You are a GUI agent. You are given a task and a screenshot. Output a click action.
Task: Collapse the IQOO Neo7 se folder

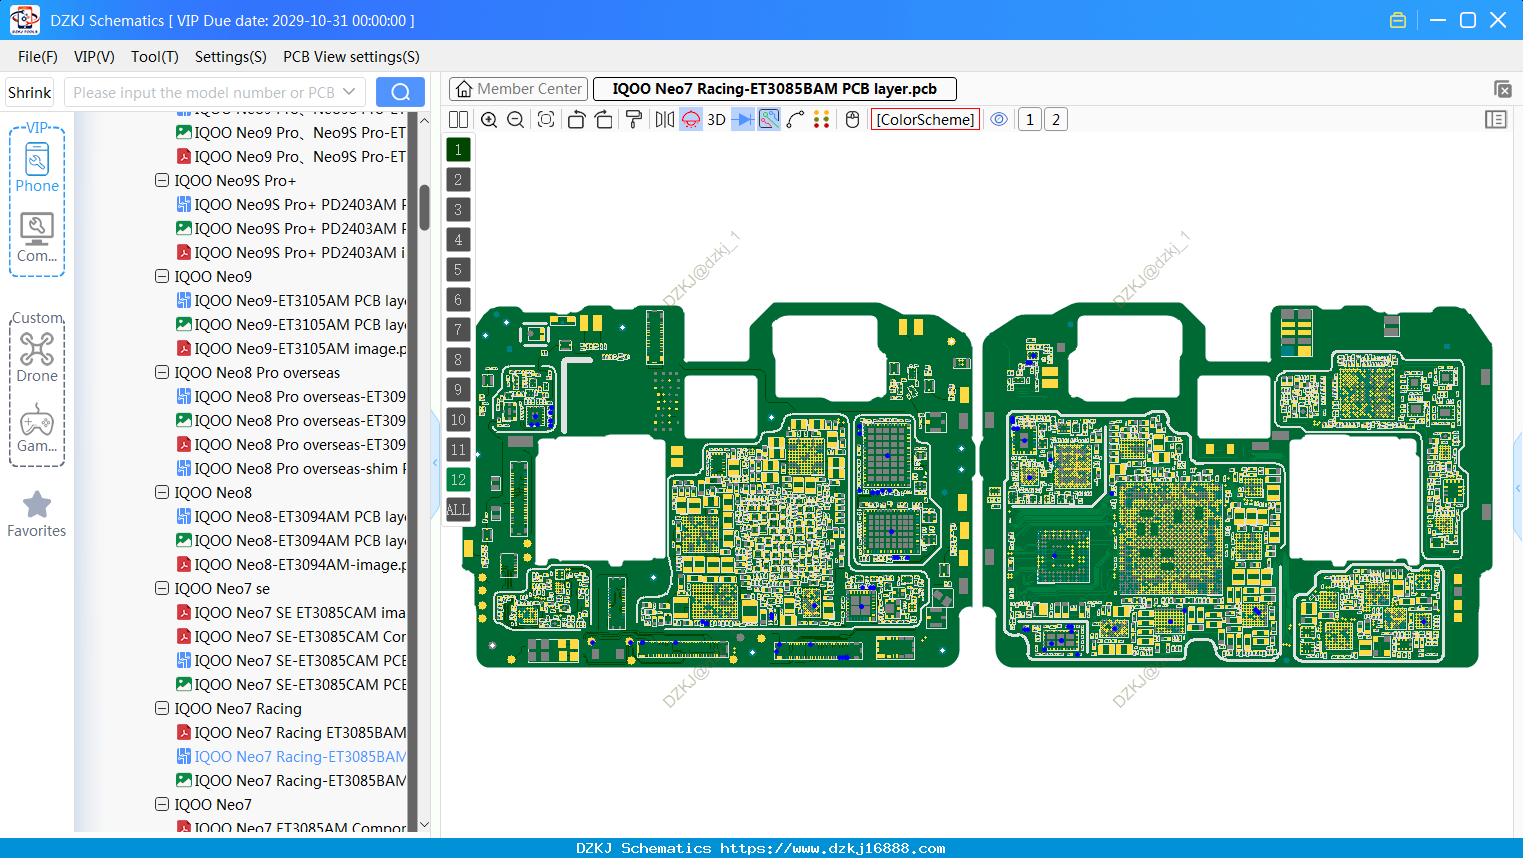click(162, 589)
